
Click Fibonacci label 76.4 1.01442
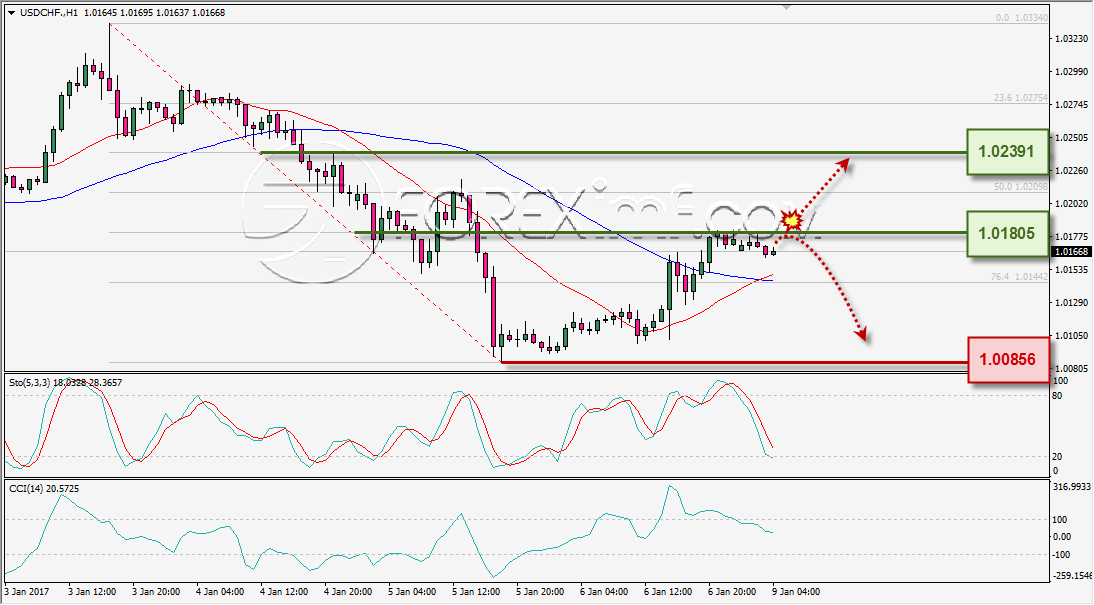(x=1019, y=276)
